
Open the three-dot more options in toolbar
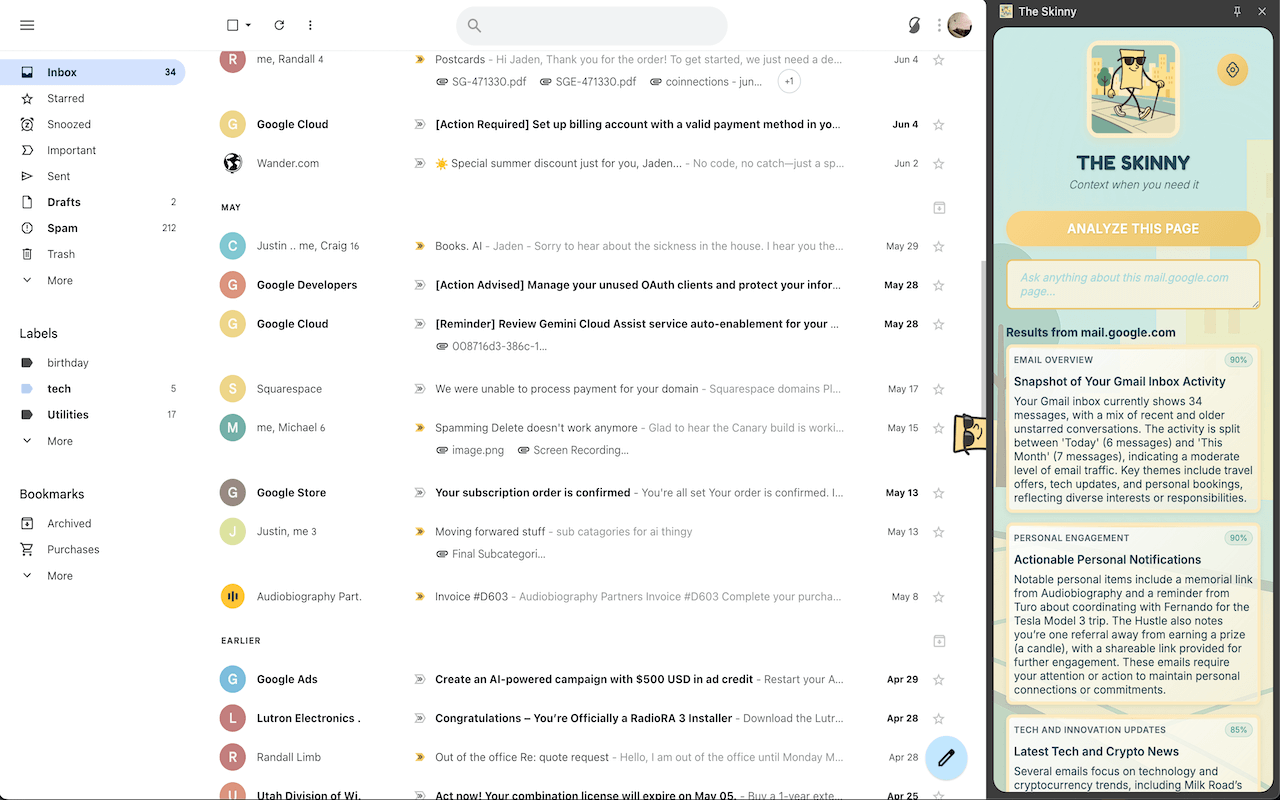tap(310, 25)
